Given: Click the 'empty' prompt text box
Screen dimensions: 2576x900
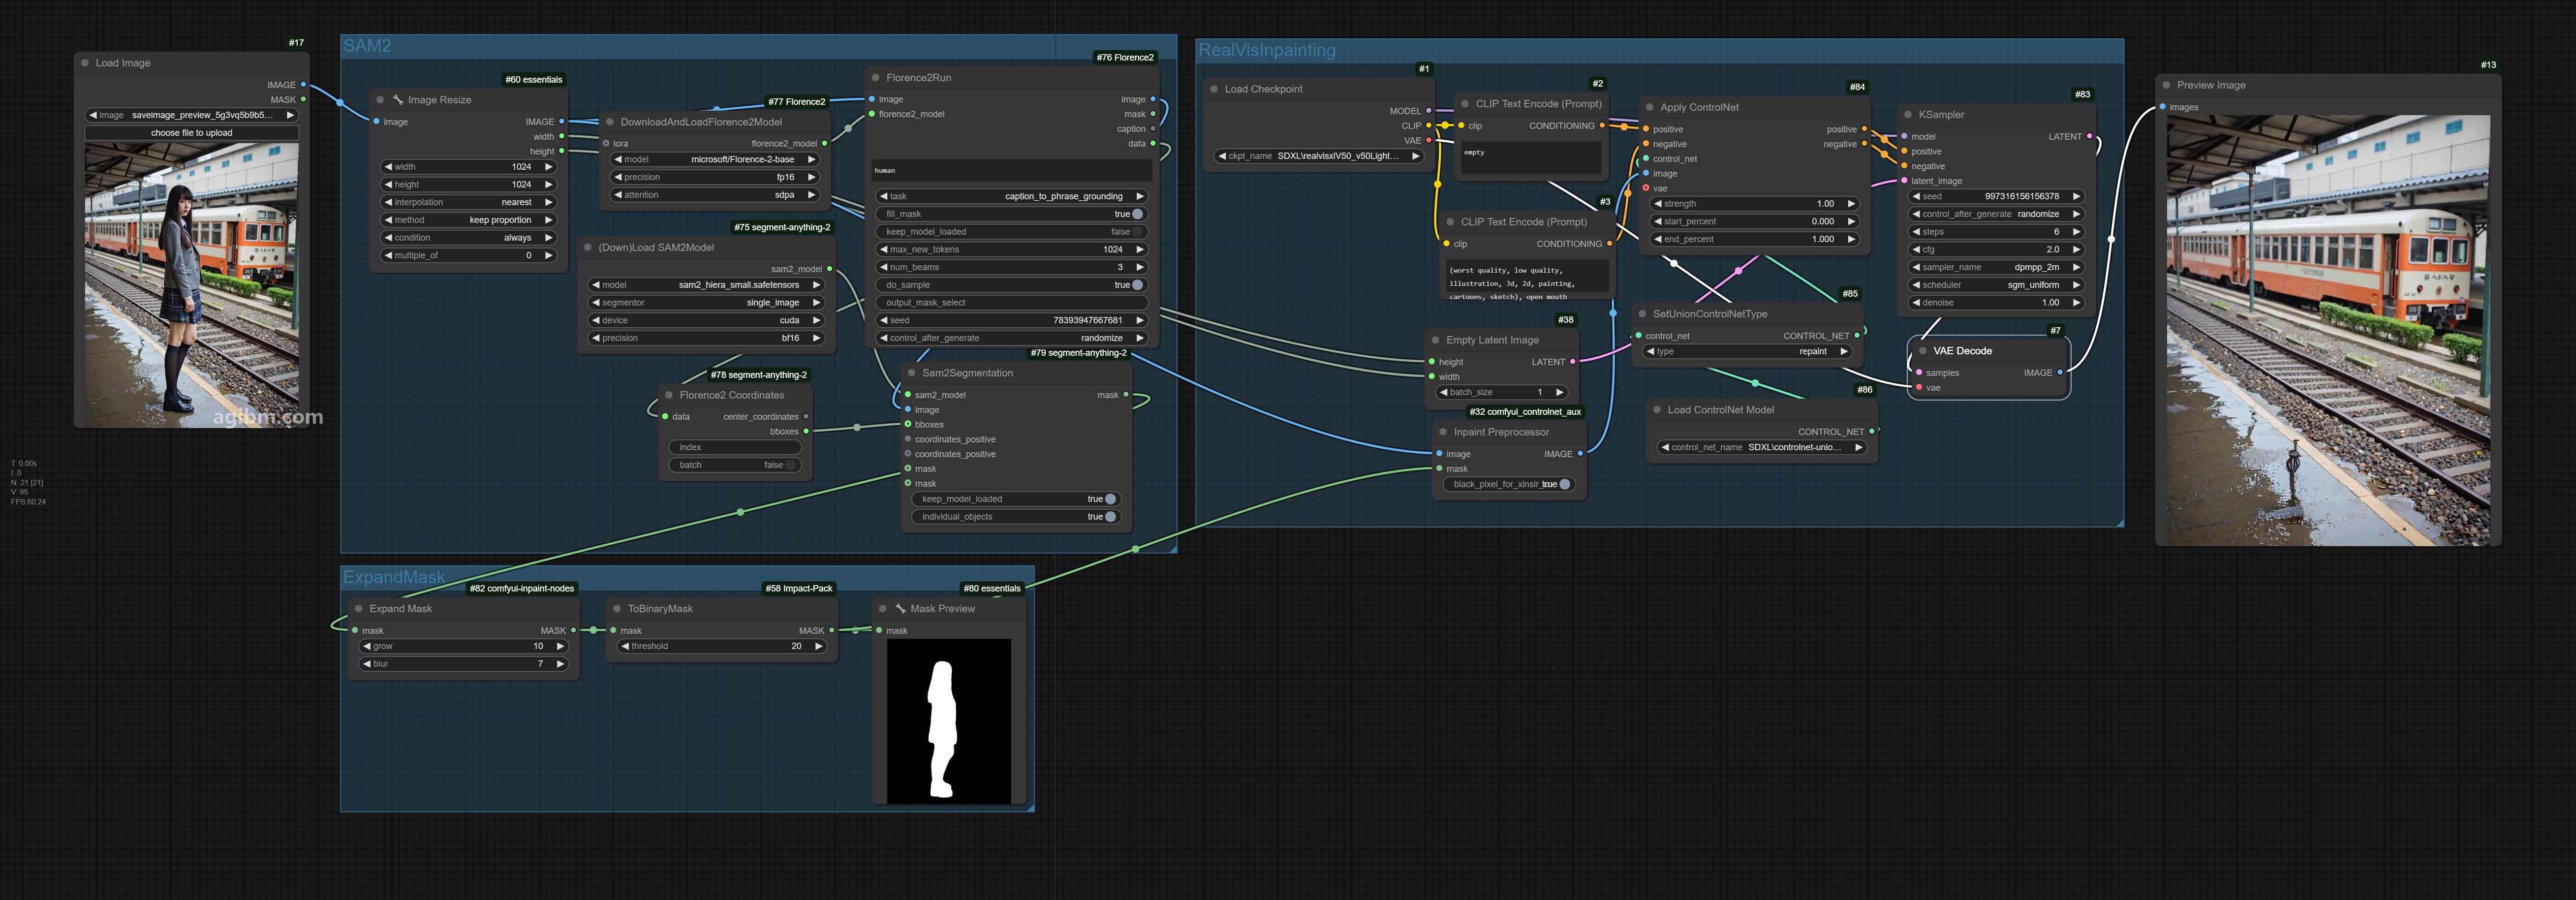Looking at the screenshot, I should pos(1531,158).
